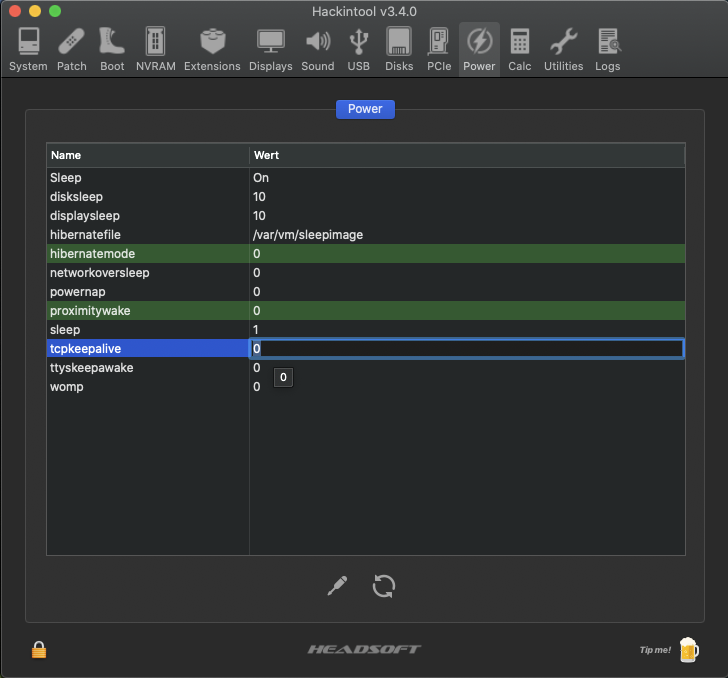The height and width of the screenshot is (678, 728).
Task: Open the System toolbar section
Action: (x=28, y=50)
